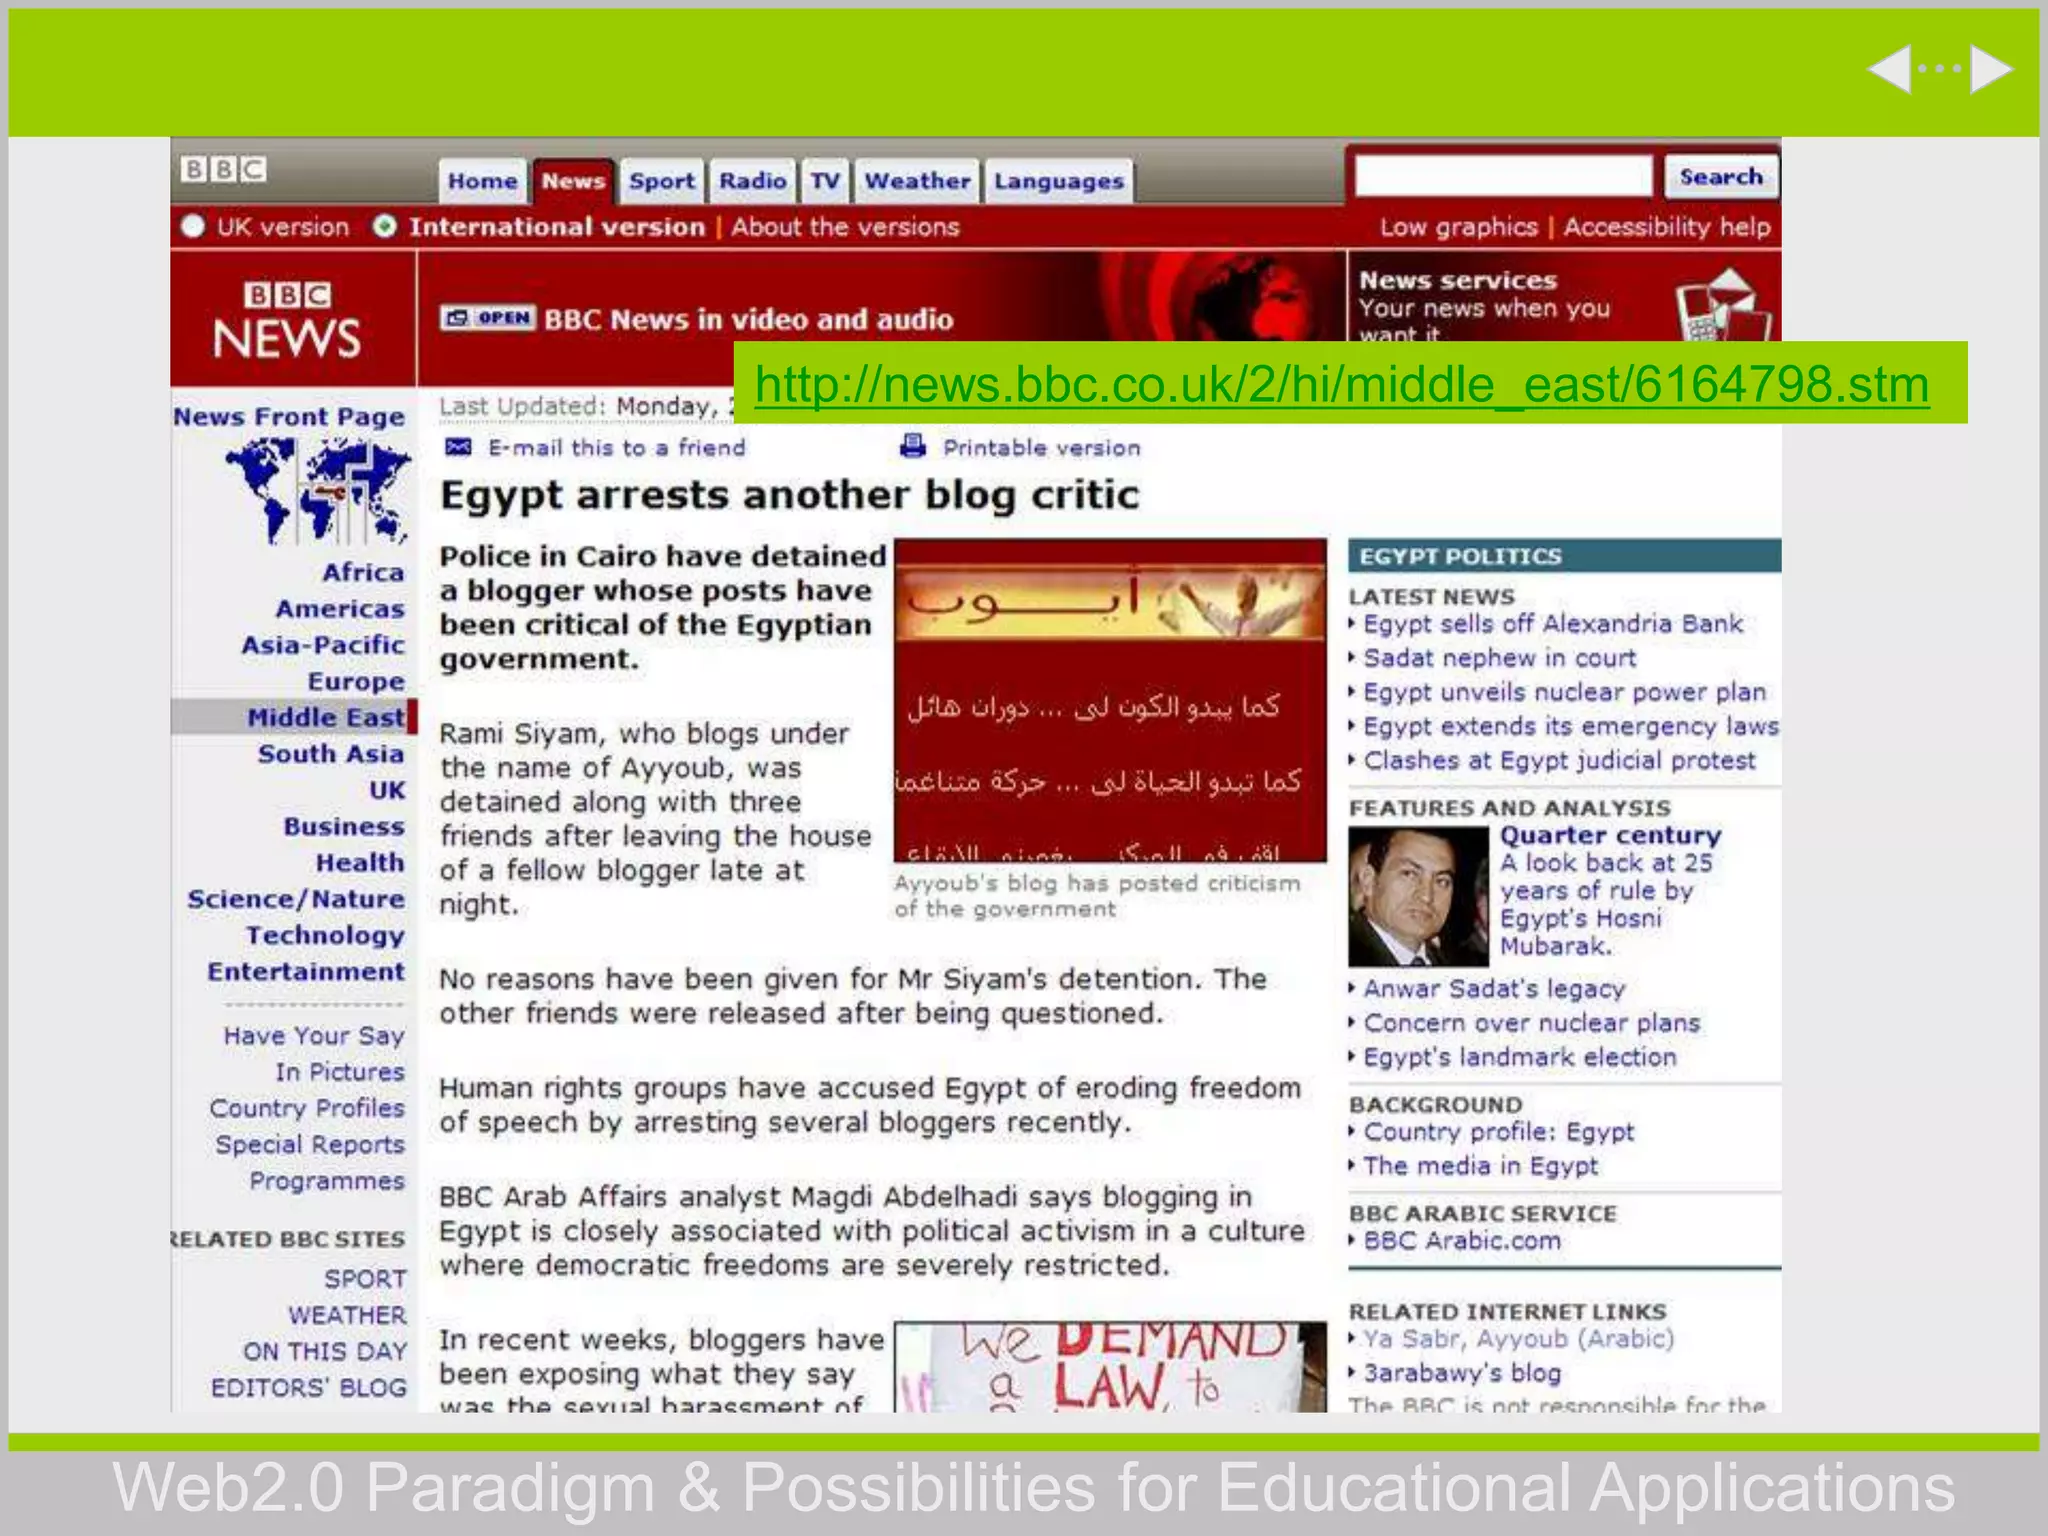
Task: Select UK in the sidebar
Action: pyautogui.click(x=387, y=790)
